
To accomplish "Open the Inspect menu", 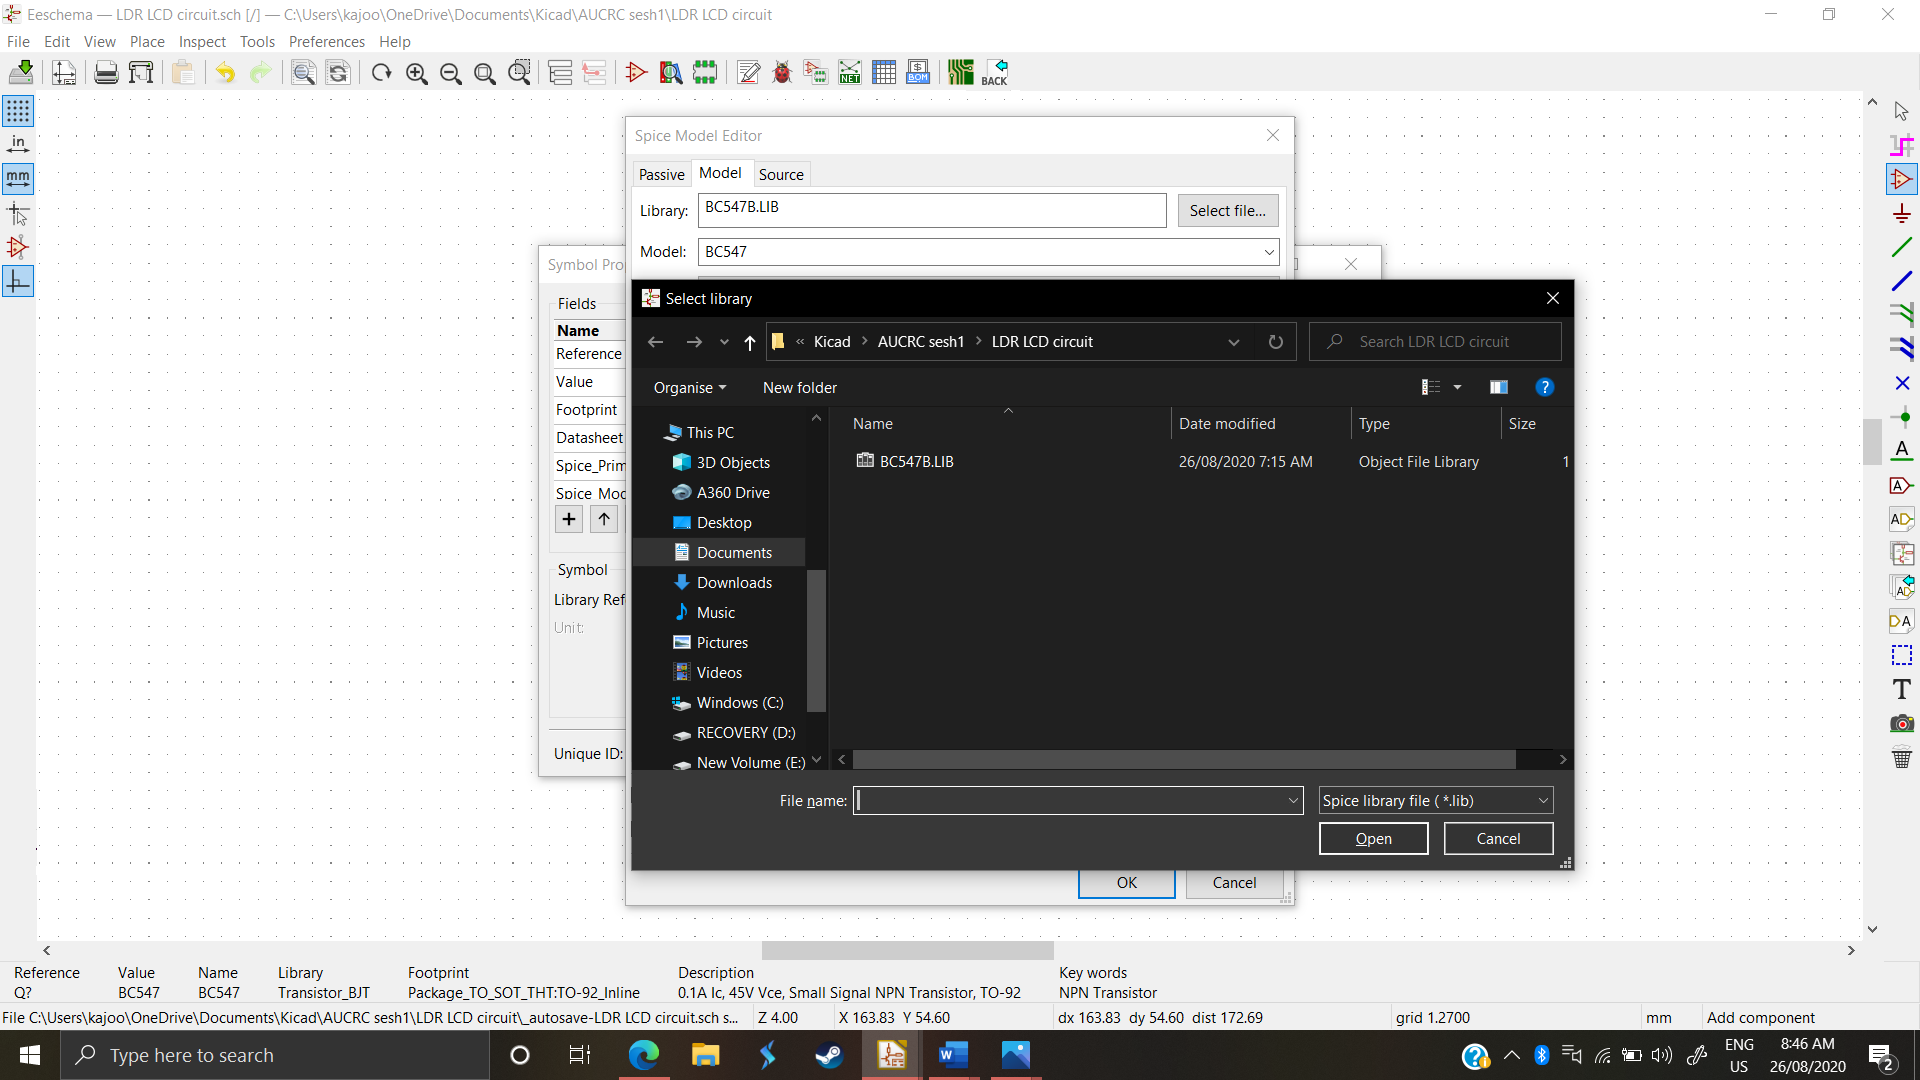I will point(202,41).
